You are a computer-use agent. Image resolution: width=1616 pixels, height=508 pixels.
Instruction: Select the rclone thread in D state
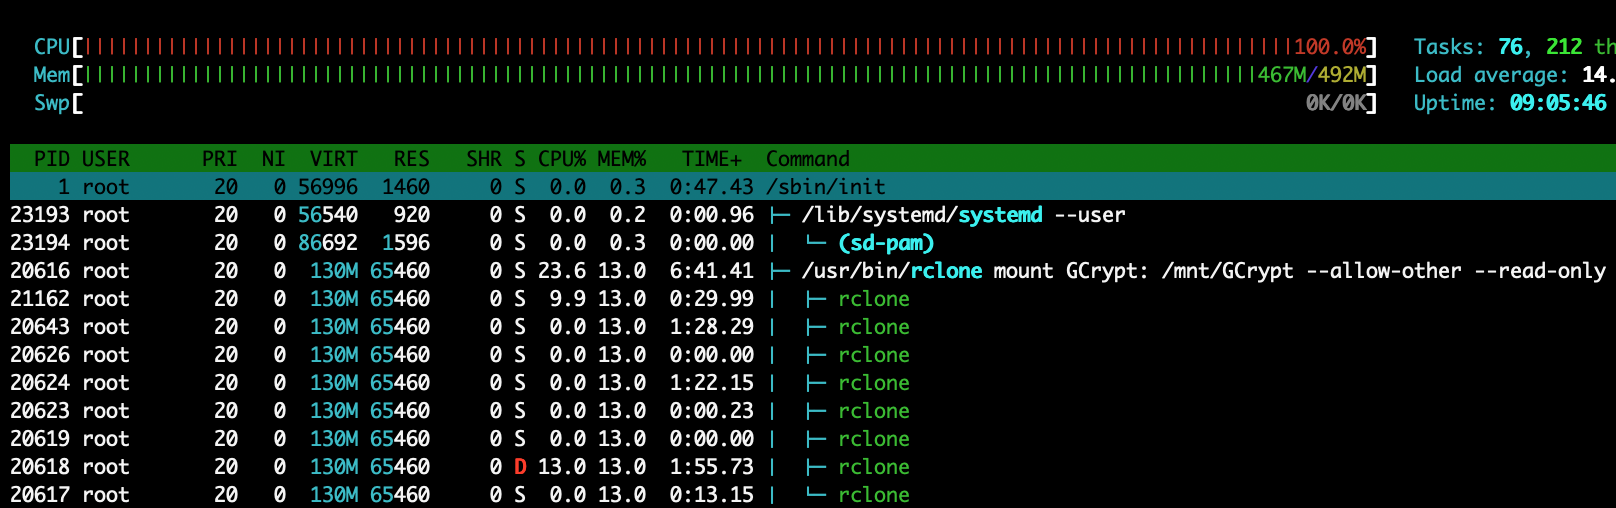coord(873,467)
